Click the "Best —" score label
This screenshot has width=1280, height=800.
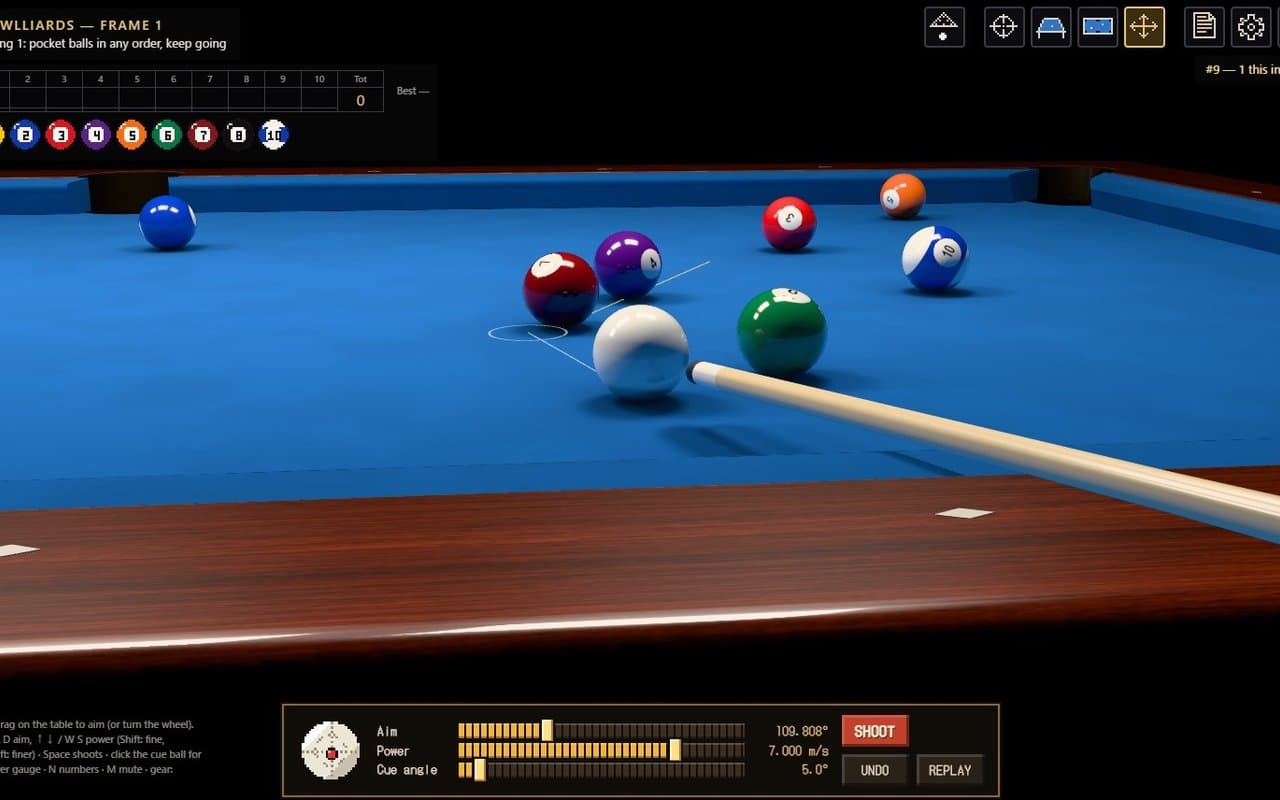point(413,91)
